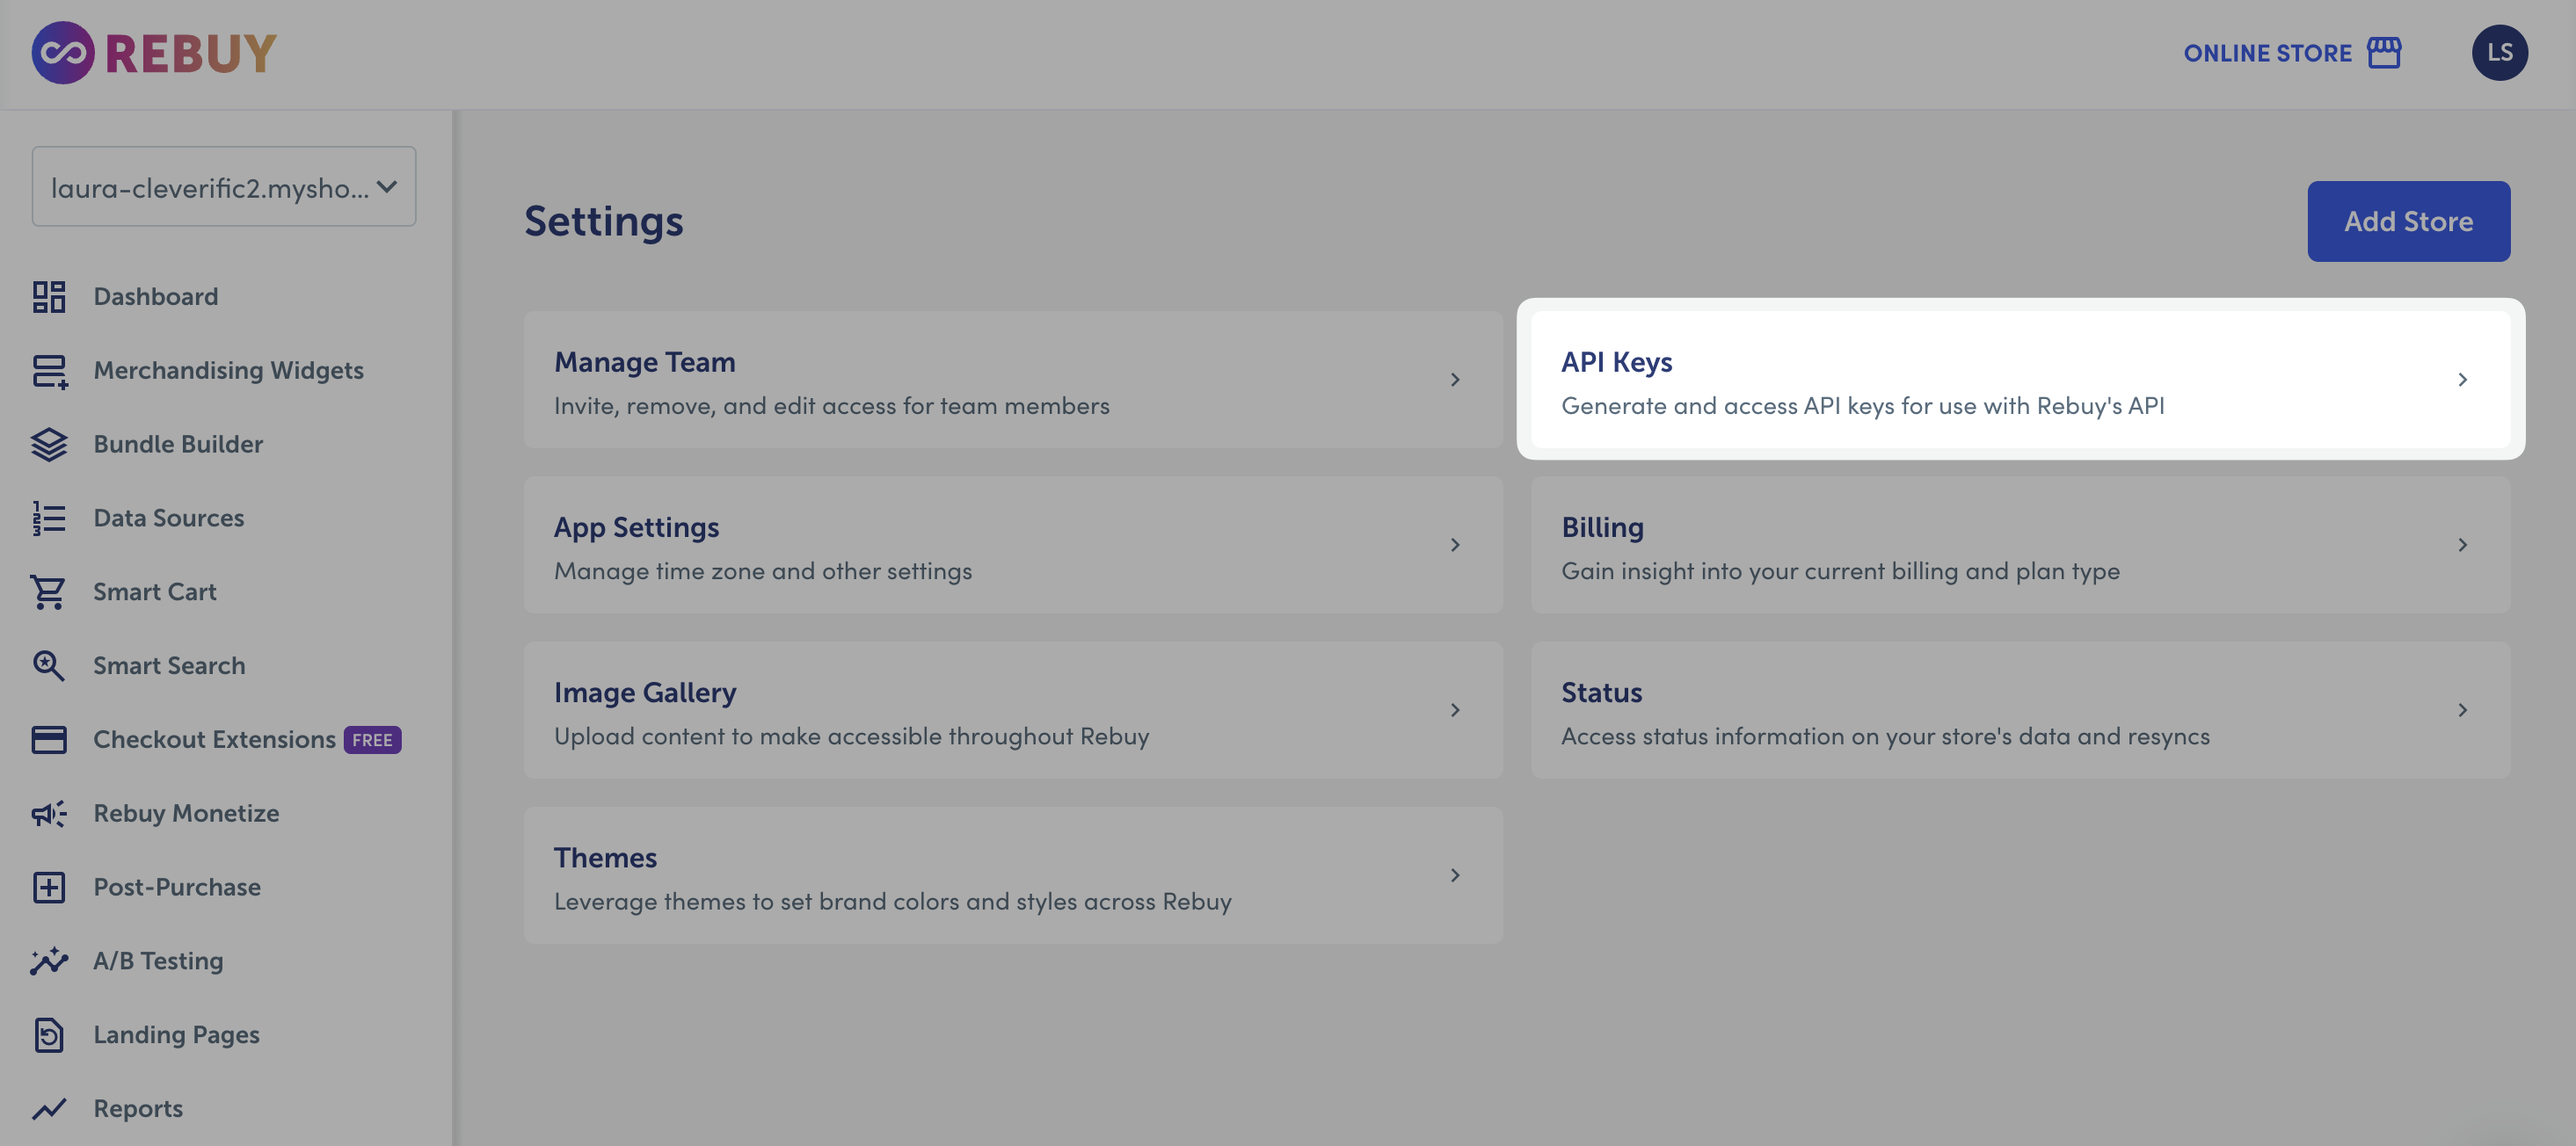
Task: Click the chevron on Themes card
Action: point(1455,875)
